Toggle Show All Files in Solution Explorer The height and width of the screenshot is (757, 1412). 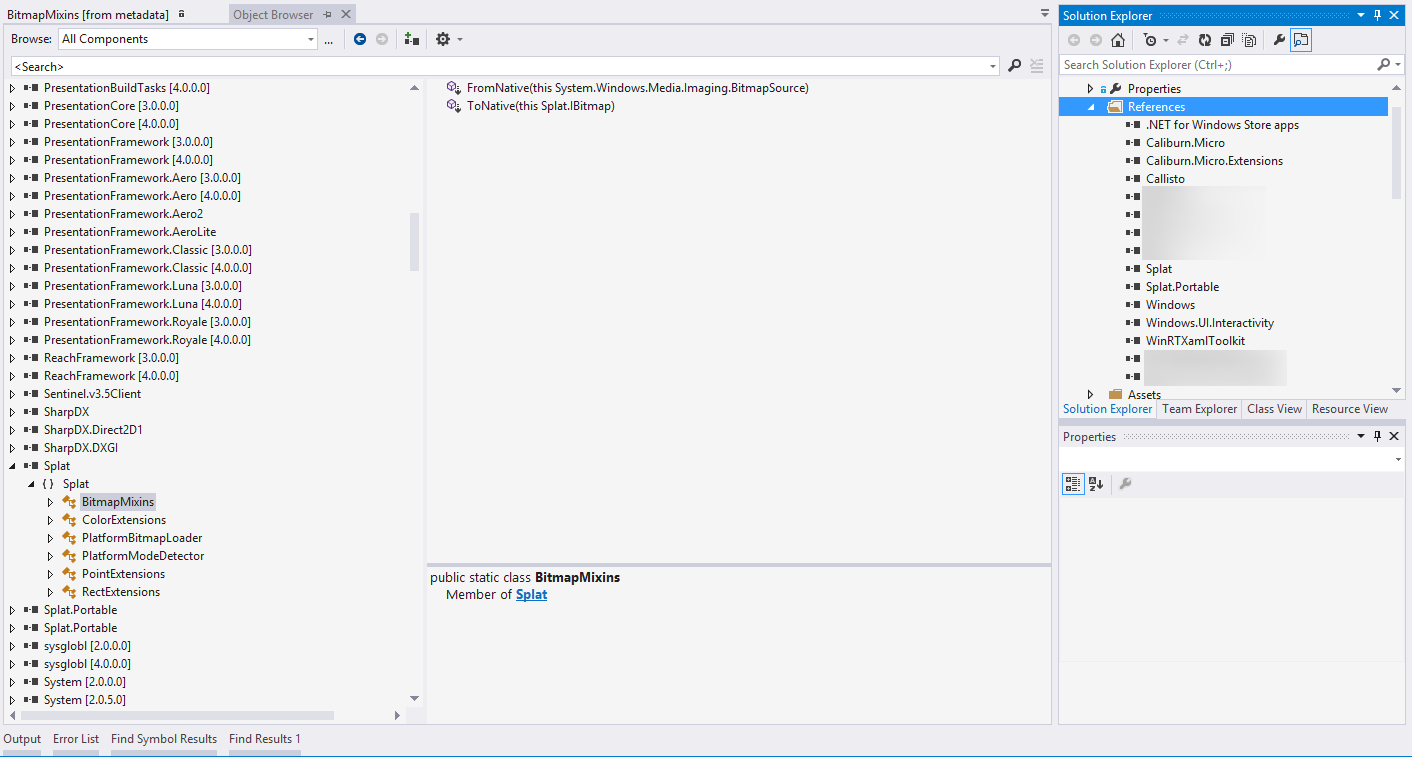pyautogui.click(x=1249, y=40)
